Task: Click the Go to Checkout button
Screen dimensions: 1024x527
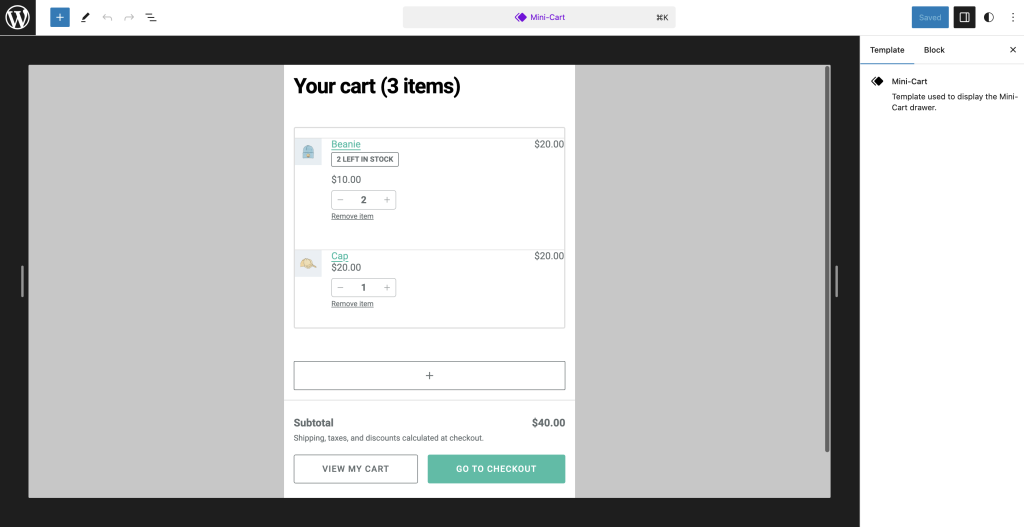Action: 496,469
